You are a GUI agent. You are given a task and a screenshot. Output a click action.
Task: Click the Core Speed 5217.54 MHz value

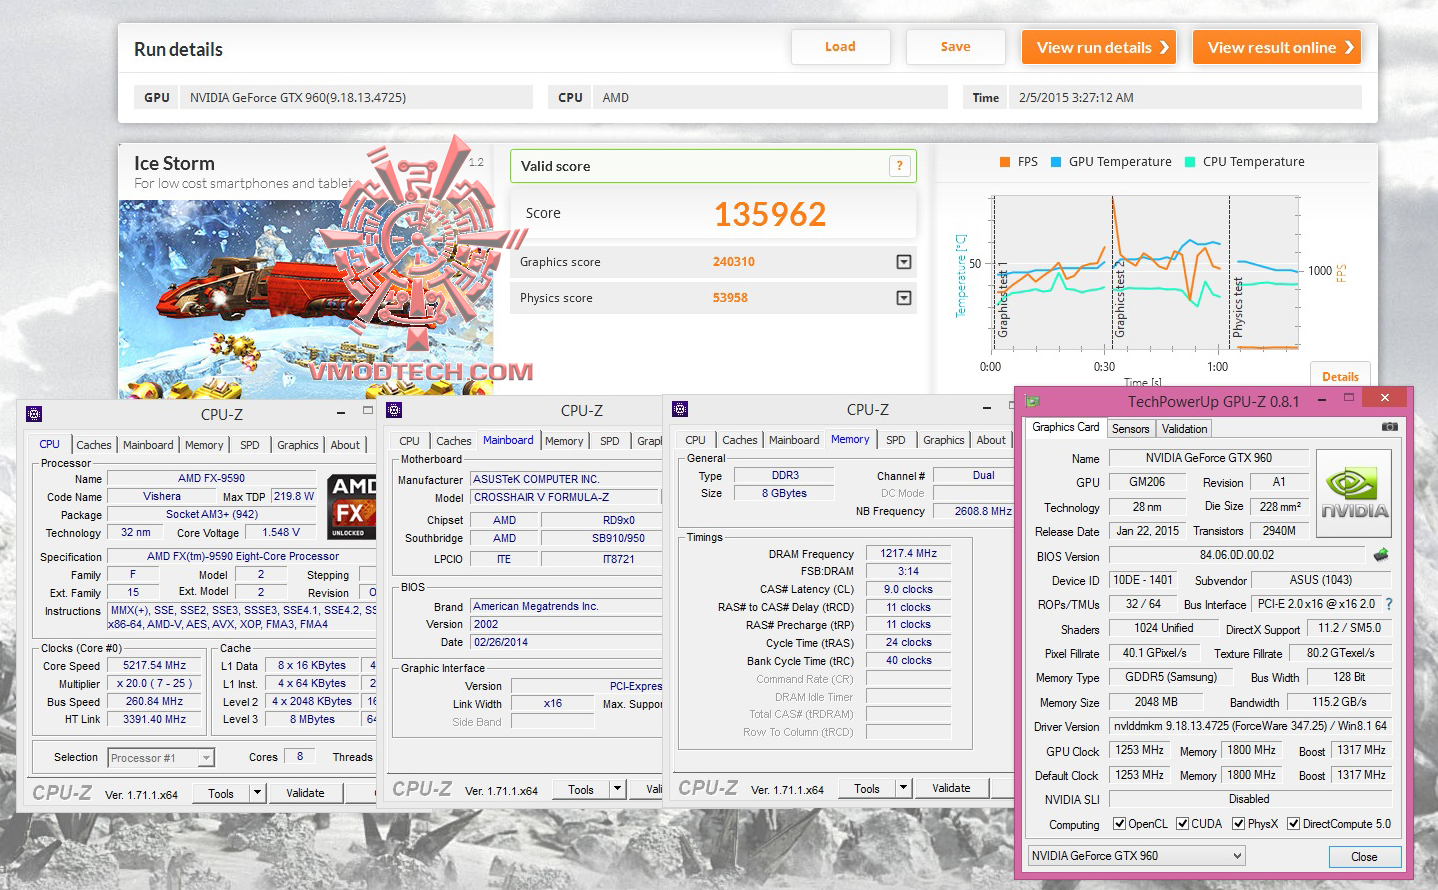[x=154, y=666]
